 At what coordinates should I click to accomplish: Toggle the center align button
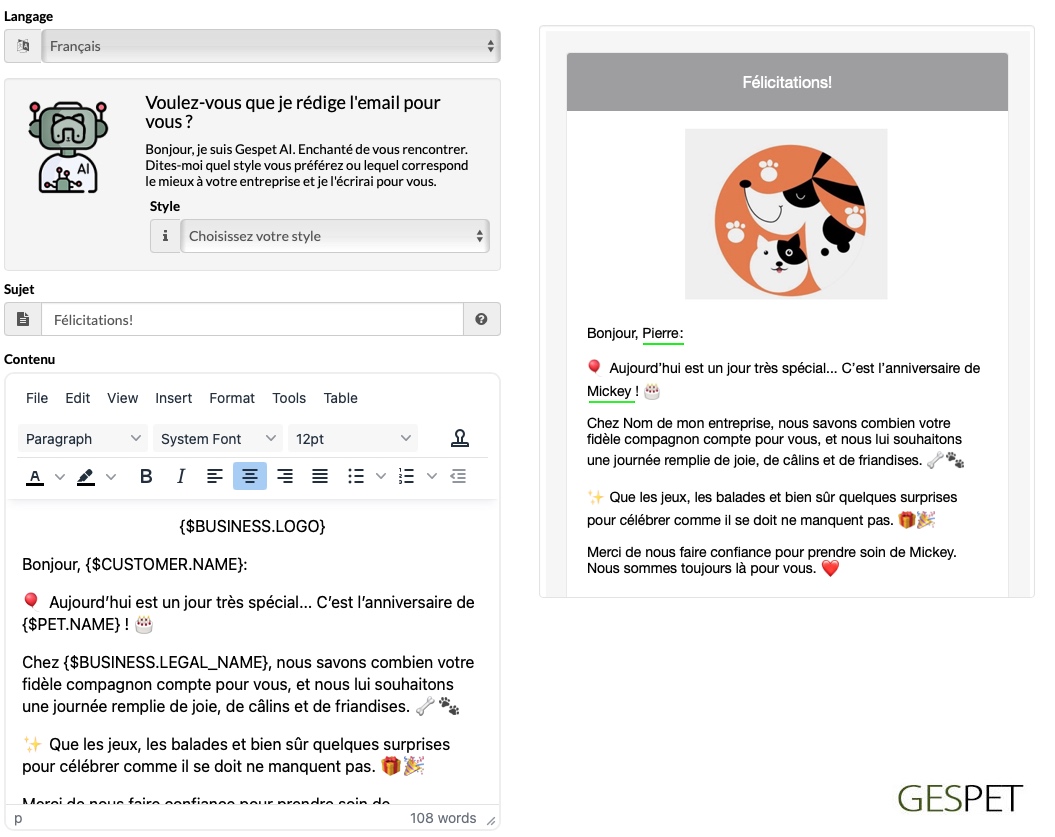point(250,476)
